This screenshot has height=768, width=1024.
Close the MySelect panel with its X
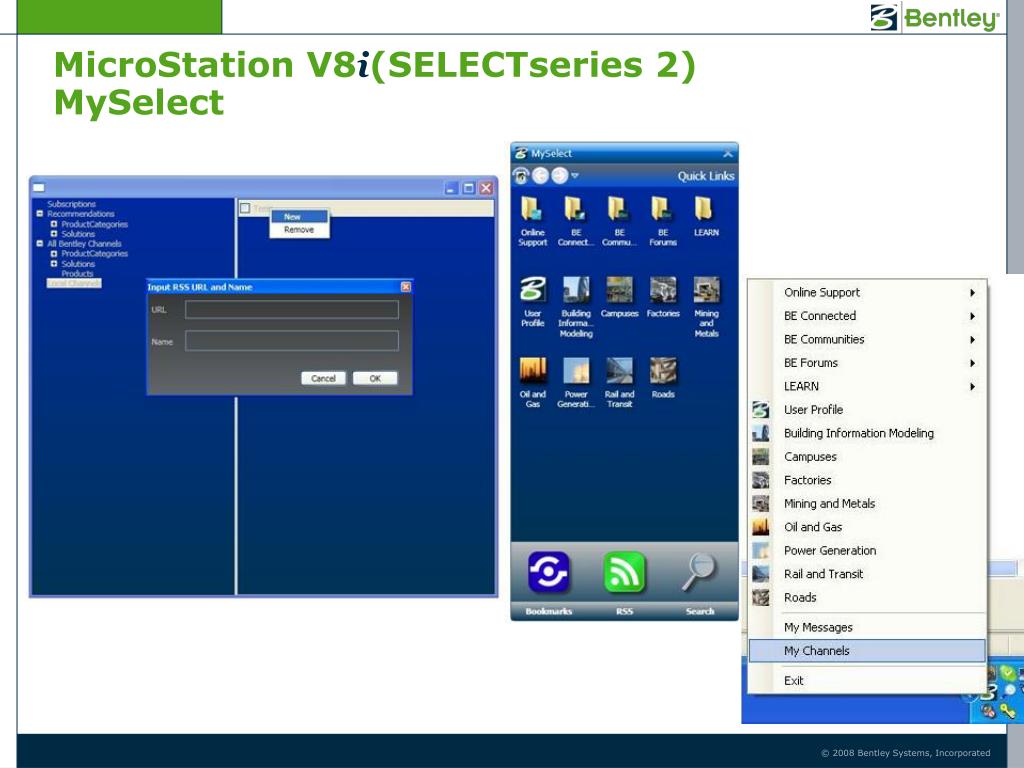tap(728, 153)
